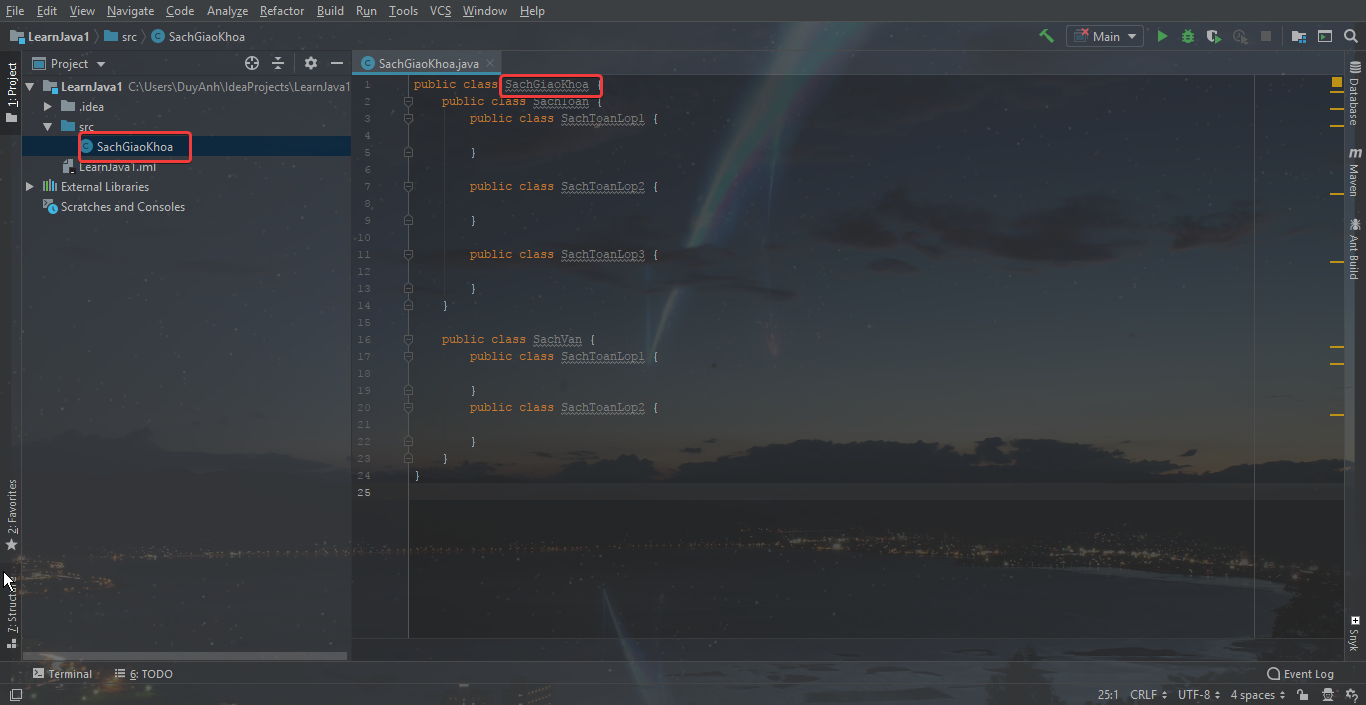The image size is (1366, 705).
Task: Select the LearnJava1.iml file in the tree
Action: 117,167
